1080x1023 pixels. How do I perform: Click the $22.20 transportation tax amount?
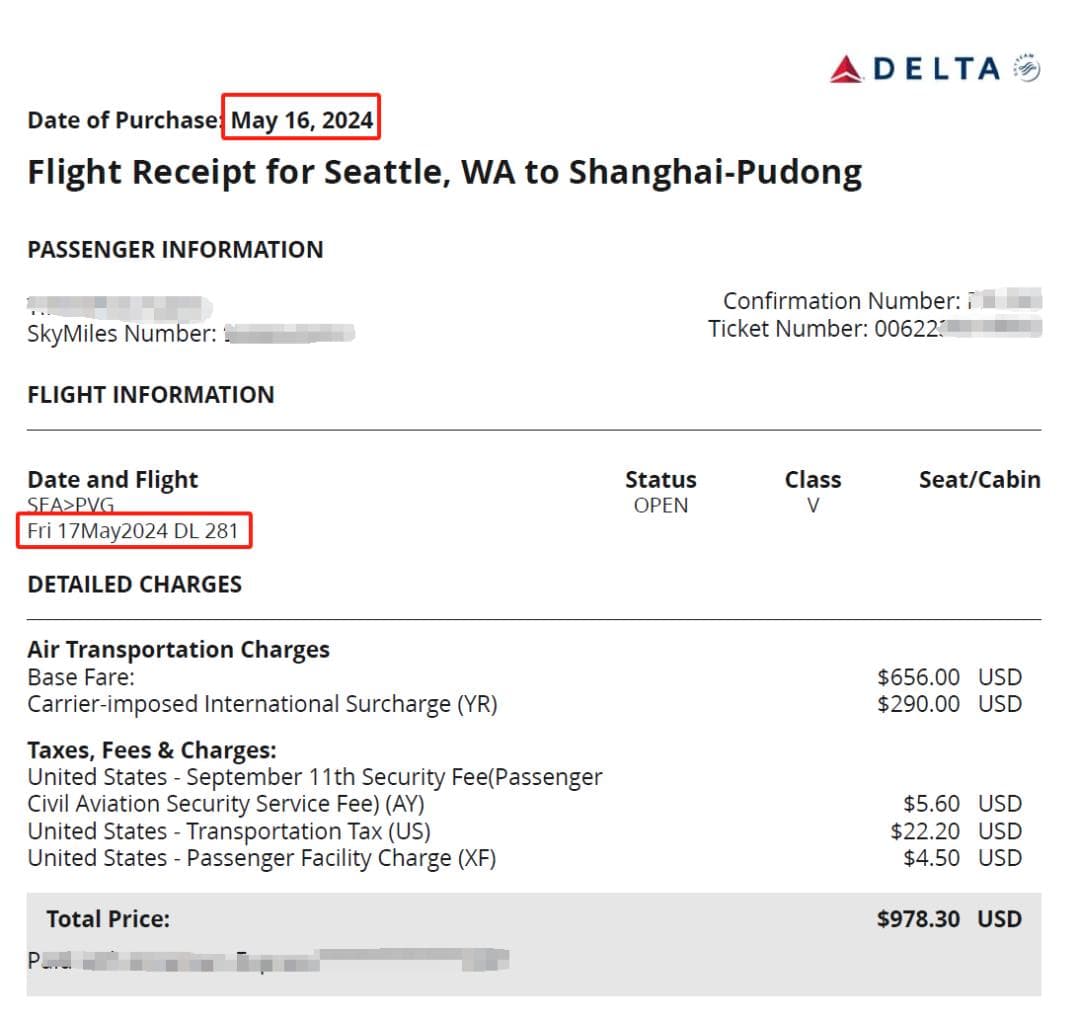[925, 831]
